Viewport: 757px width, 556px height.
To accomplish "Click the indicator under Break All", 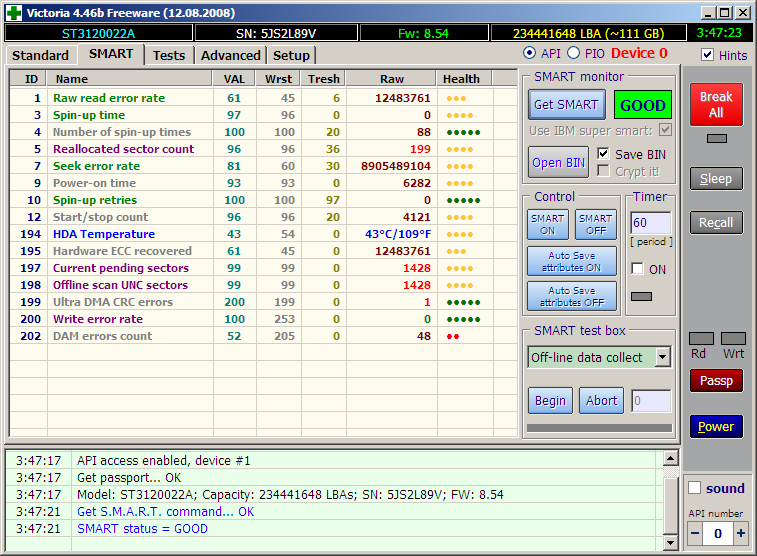I will tap(716, 139).
